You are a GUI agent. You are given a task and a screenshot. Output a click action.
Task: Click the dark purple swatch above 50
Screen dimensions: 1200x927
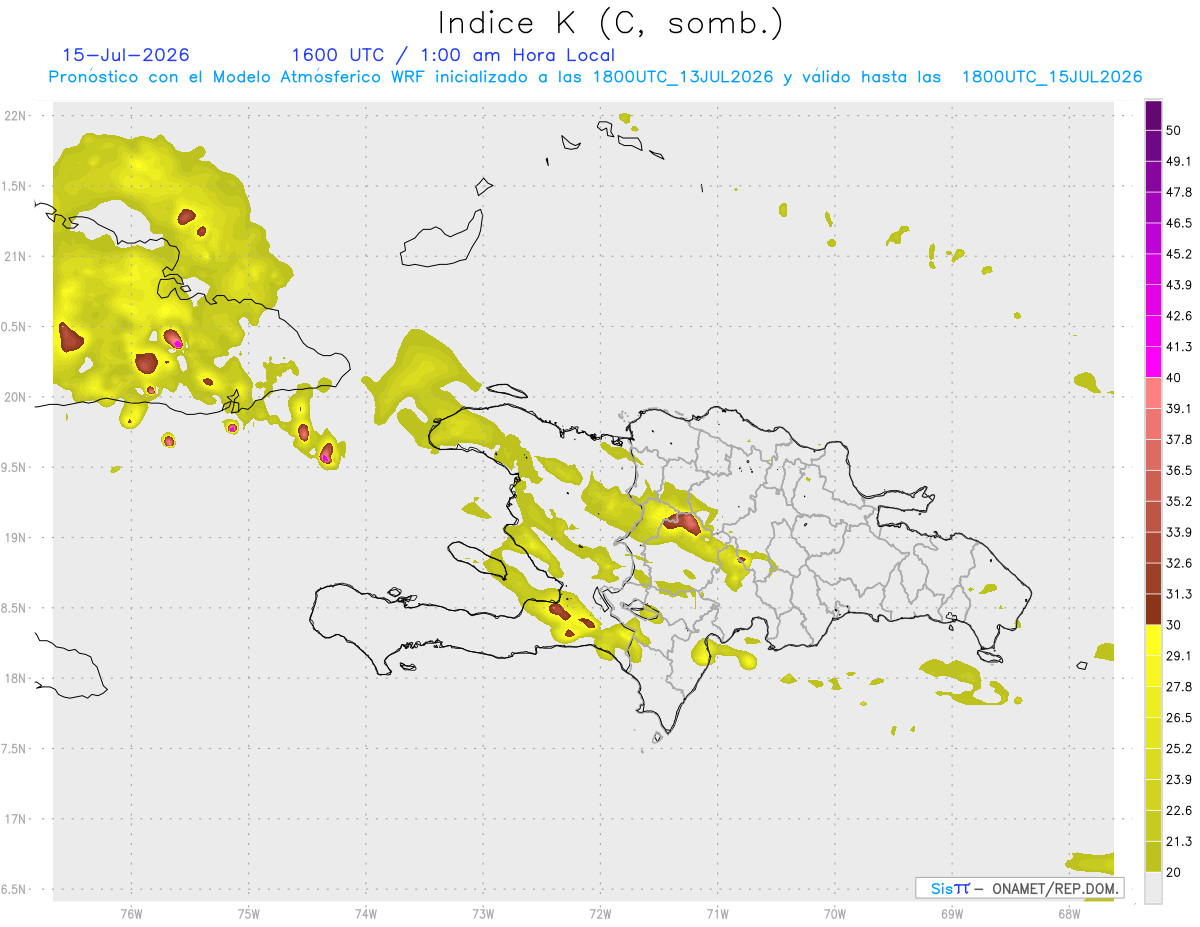1153,115
